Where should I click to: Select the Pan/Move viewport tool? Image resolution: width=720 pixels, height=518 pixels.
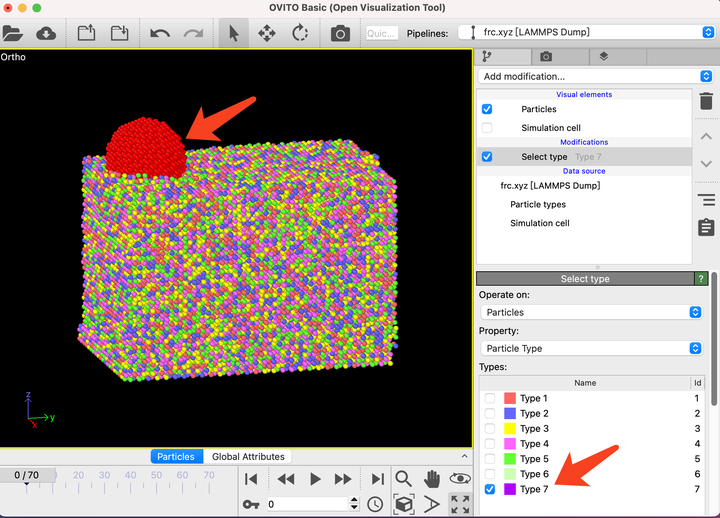pos(267,33)
